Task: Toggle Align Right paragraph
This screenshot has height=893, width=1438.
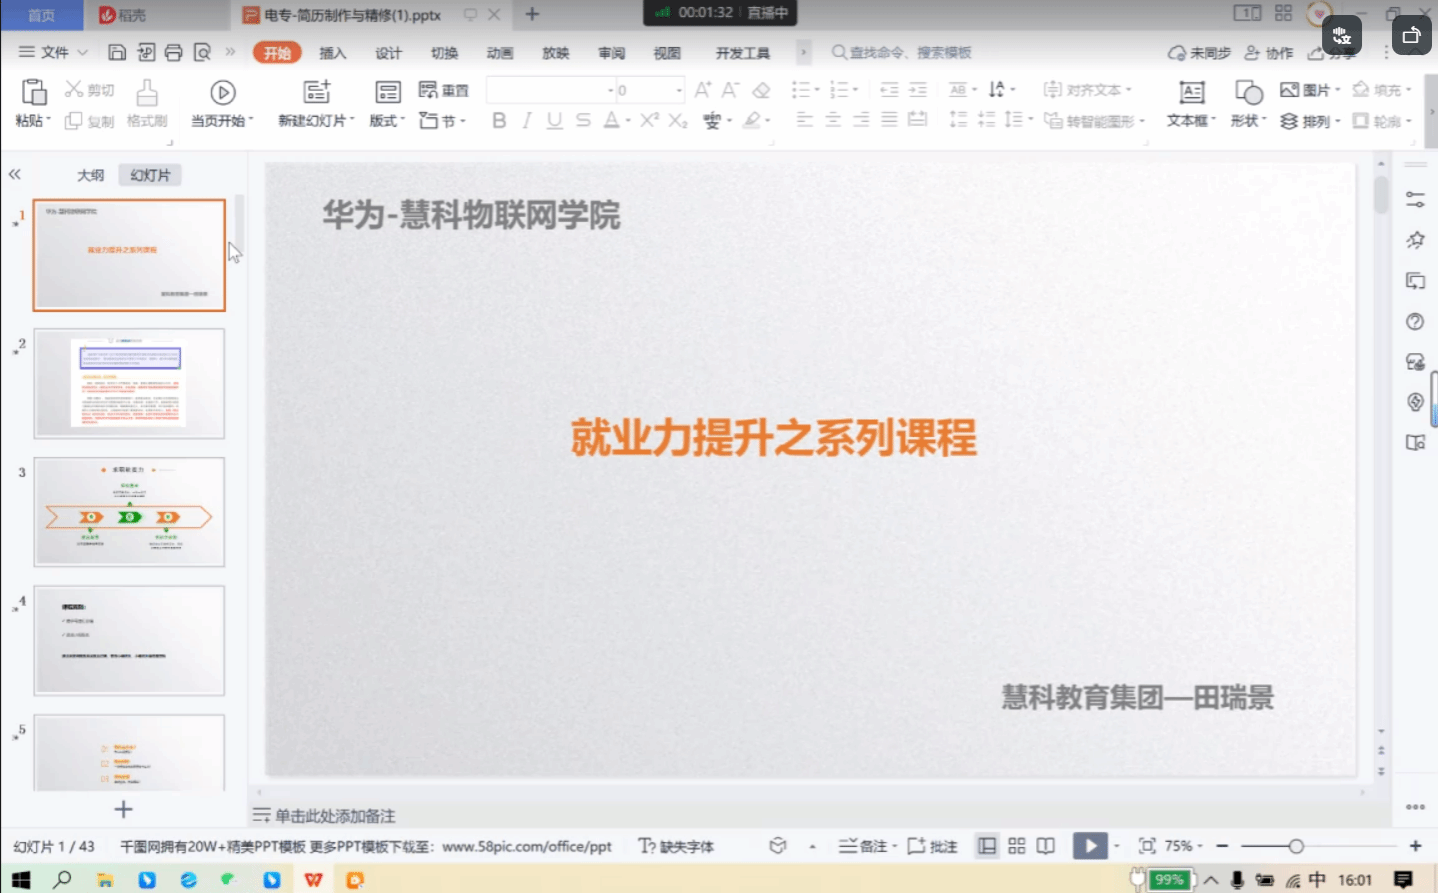Action: (861, 120)
